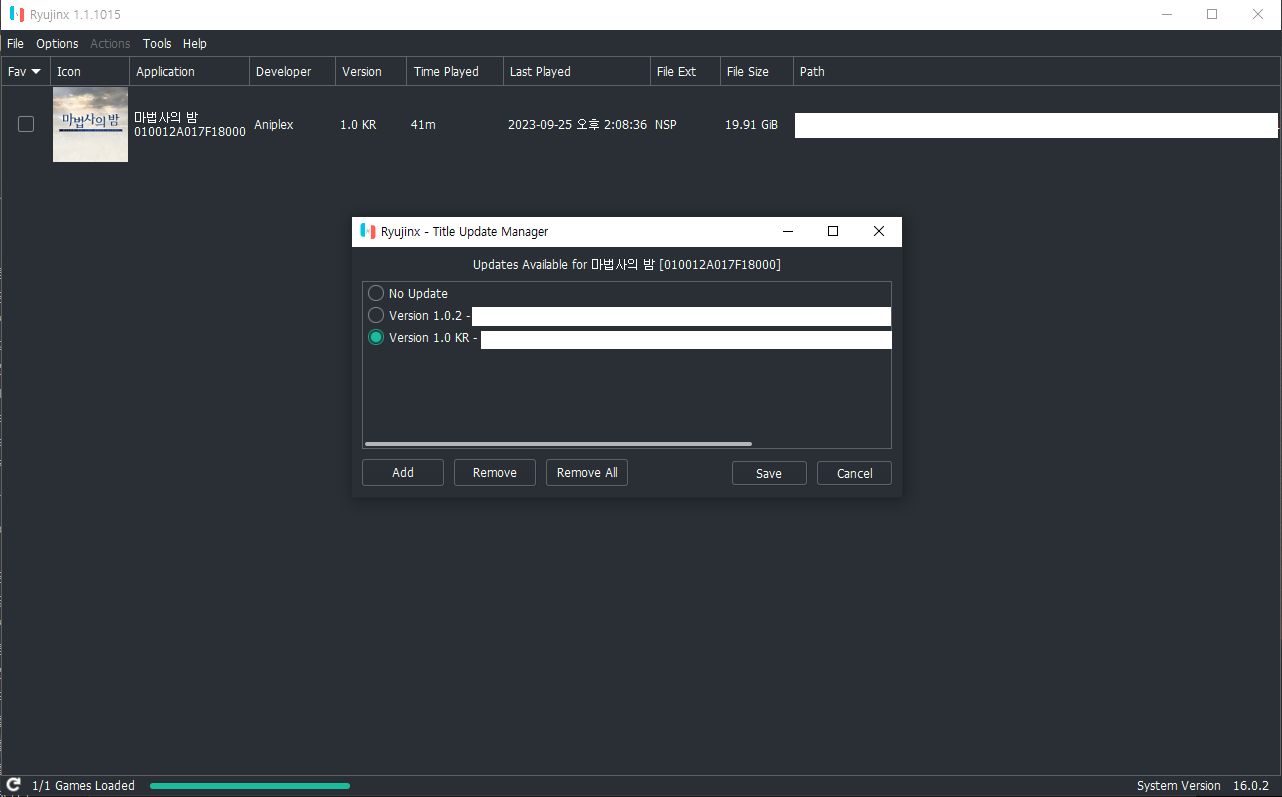Select Version 1.0.2 update radio button
The width and height of the screenshot is (1282, 797).
click(x=376, y=315)
